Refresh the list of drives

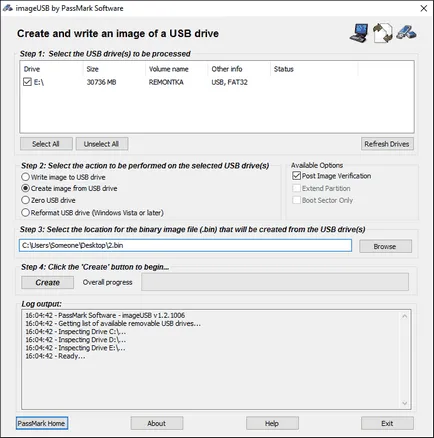(x=387, y=144)
